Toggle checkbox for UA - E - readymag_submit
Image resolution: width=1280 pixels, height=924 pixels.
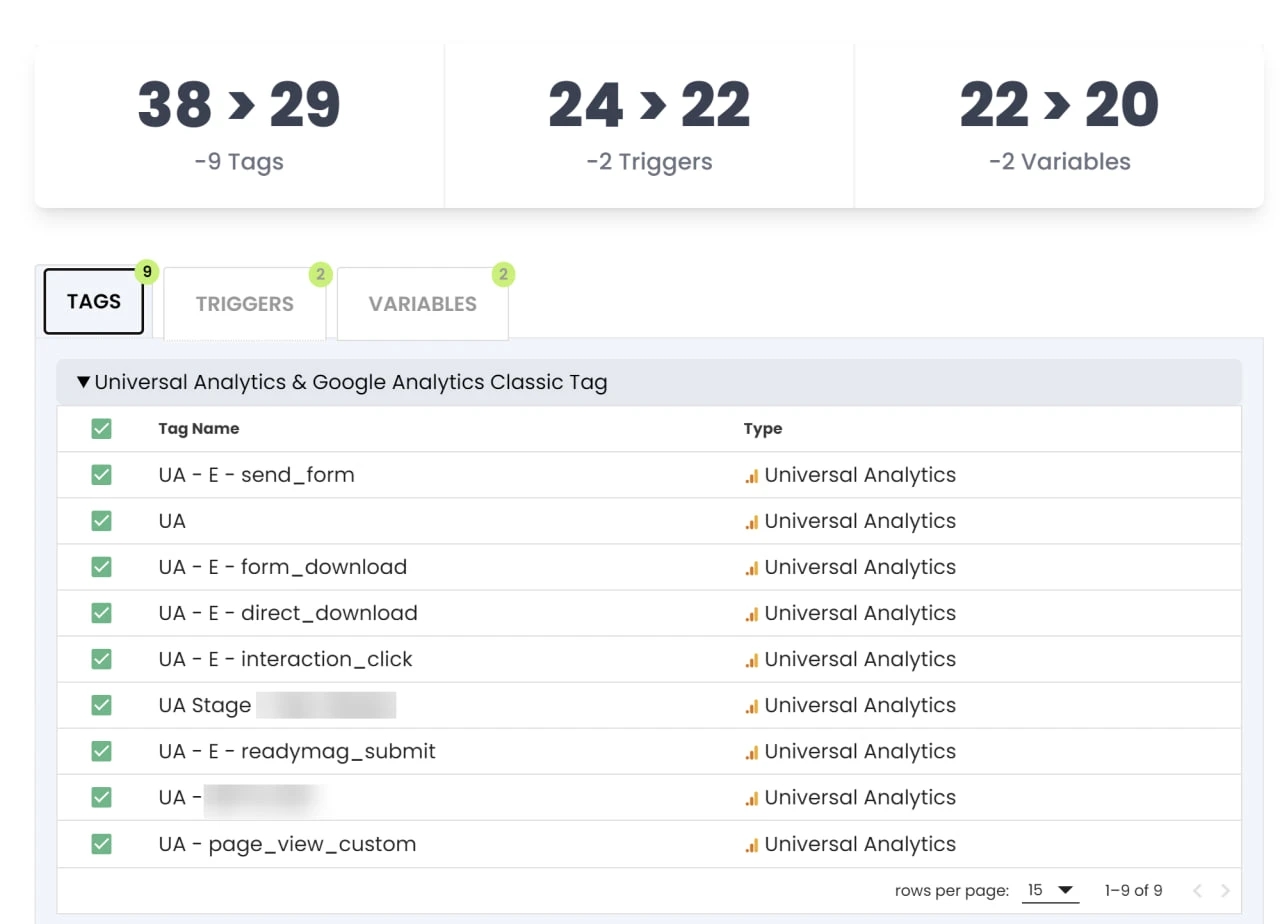click(x=101, y=751)
